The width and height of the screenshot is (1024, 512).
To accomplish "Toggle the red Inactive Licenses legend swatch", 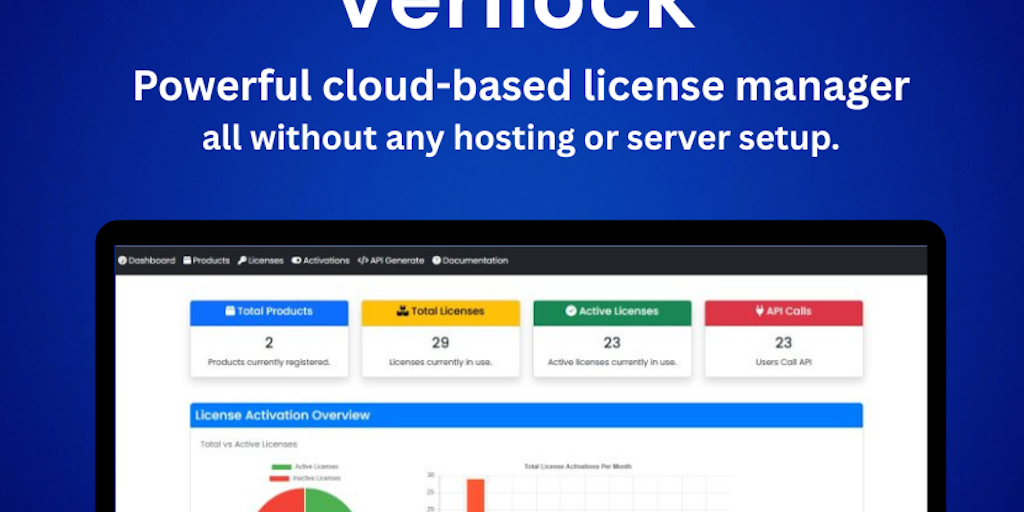I will click(x=281, y=479).
